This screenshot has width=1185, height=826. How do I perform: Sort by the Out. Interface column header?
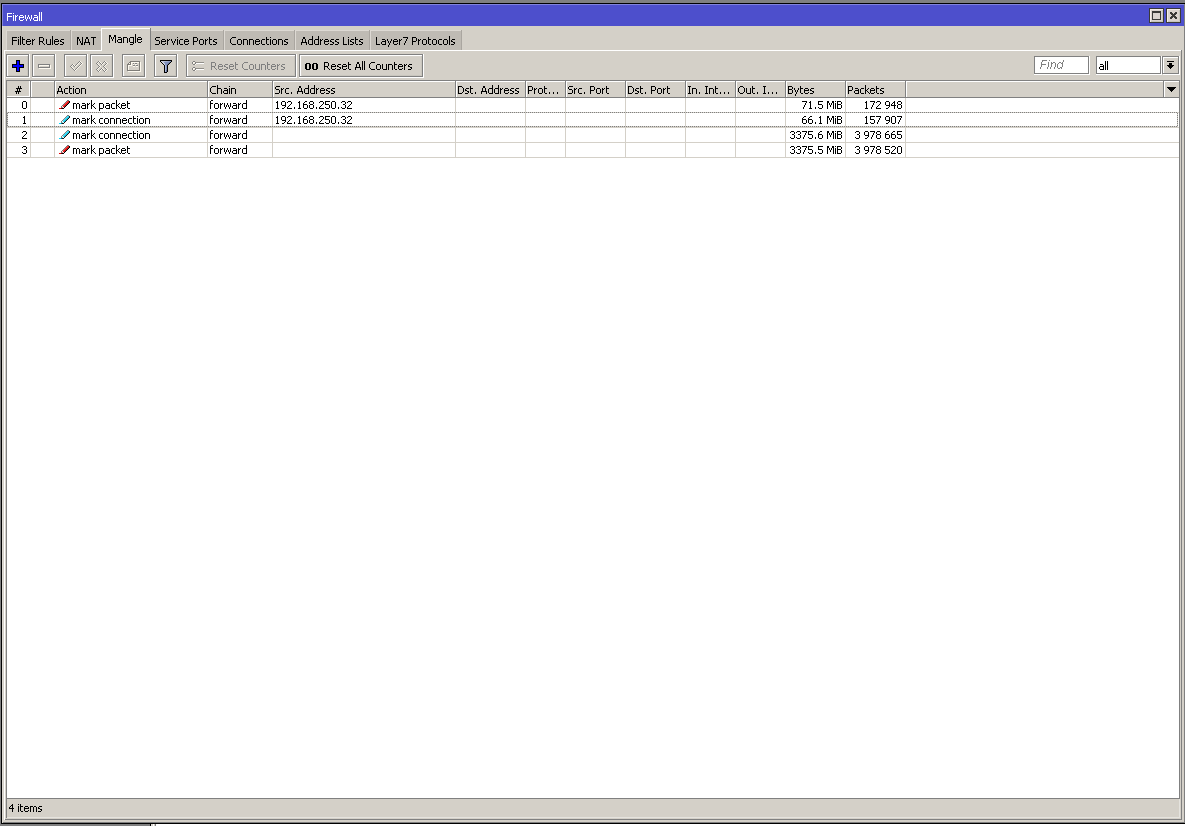point(760,90)
